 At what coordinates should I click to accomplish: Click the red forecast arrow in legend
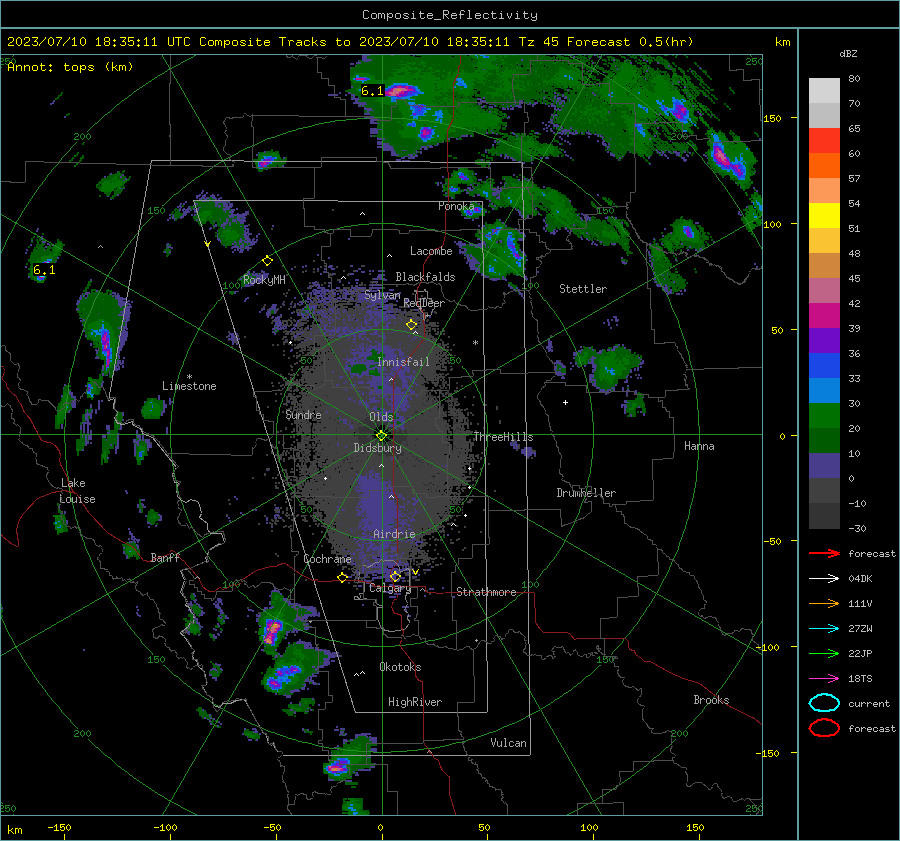(824, 553)
